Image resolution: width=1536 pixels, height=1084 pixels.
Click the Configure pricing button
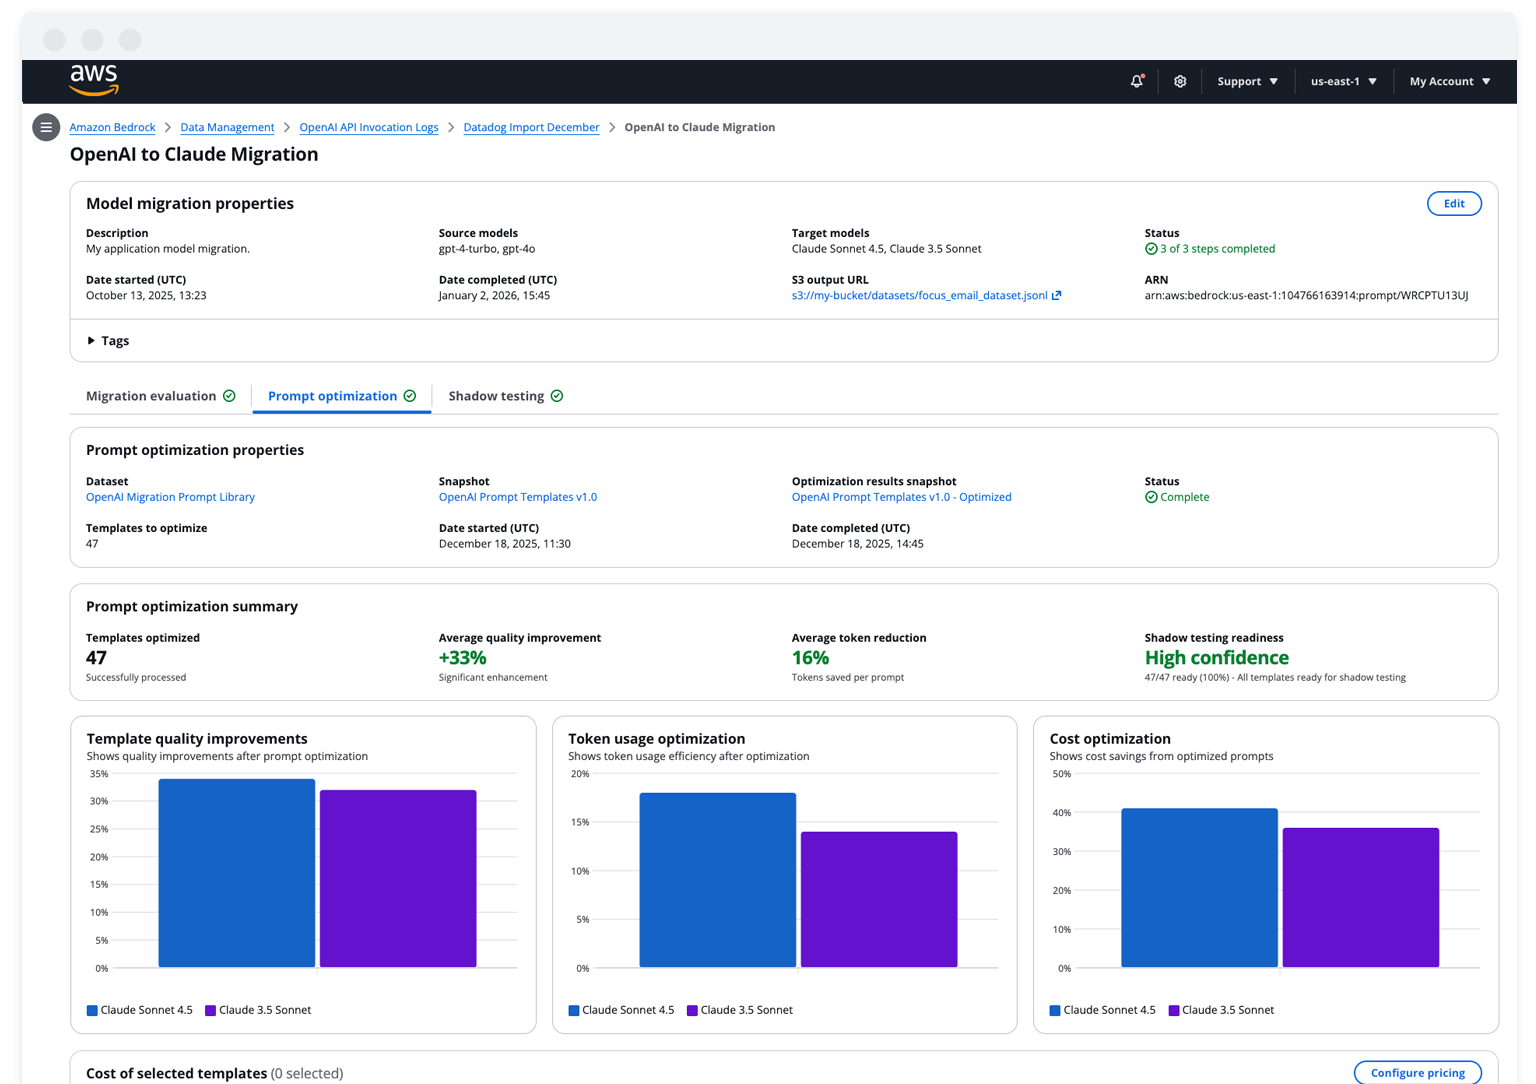coord(1418,1073)
